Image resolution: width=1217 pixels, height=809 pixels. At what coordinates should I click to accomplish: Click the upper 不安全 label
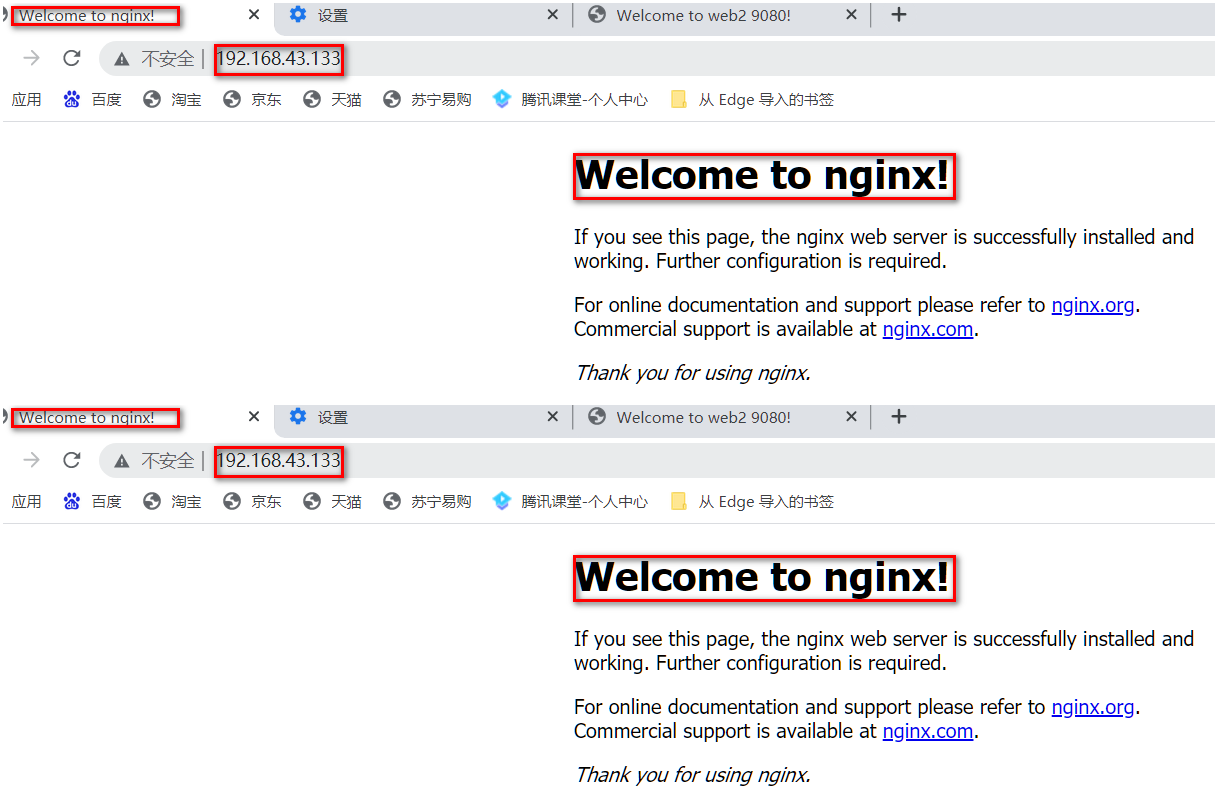[x=167, y=59]
